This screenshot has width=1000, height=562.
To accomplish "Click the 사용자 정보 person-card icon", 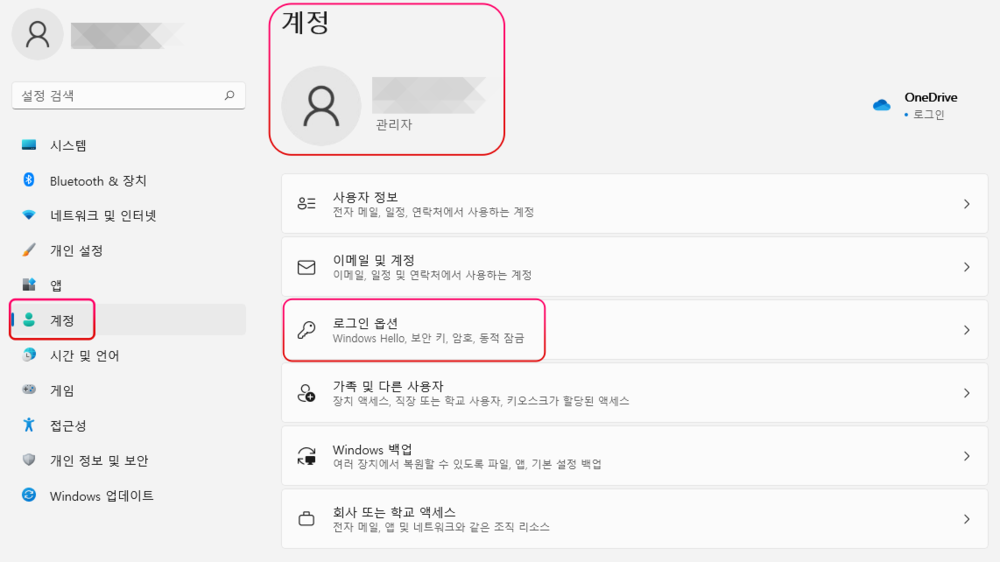I will pos(307,204).
